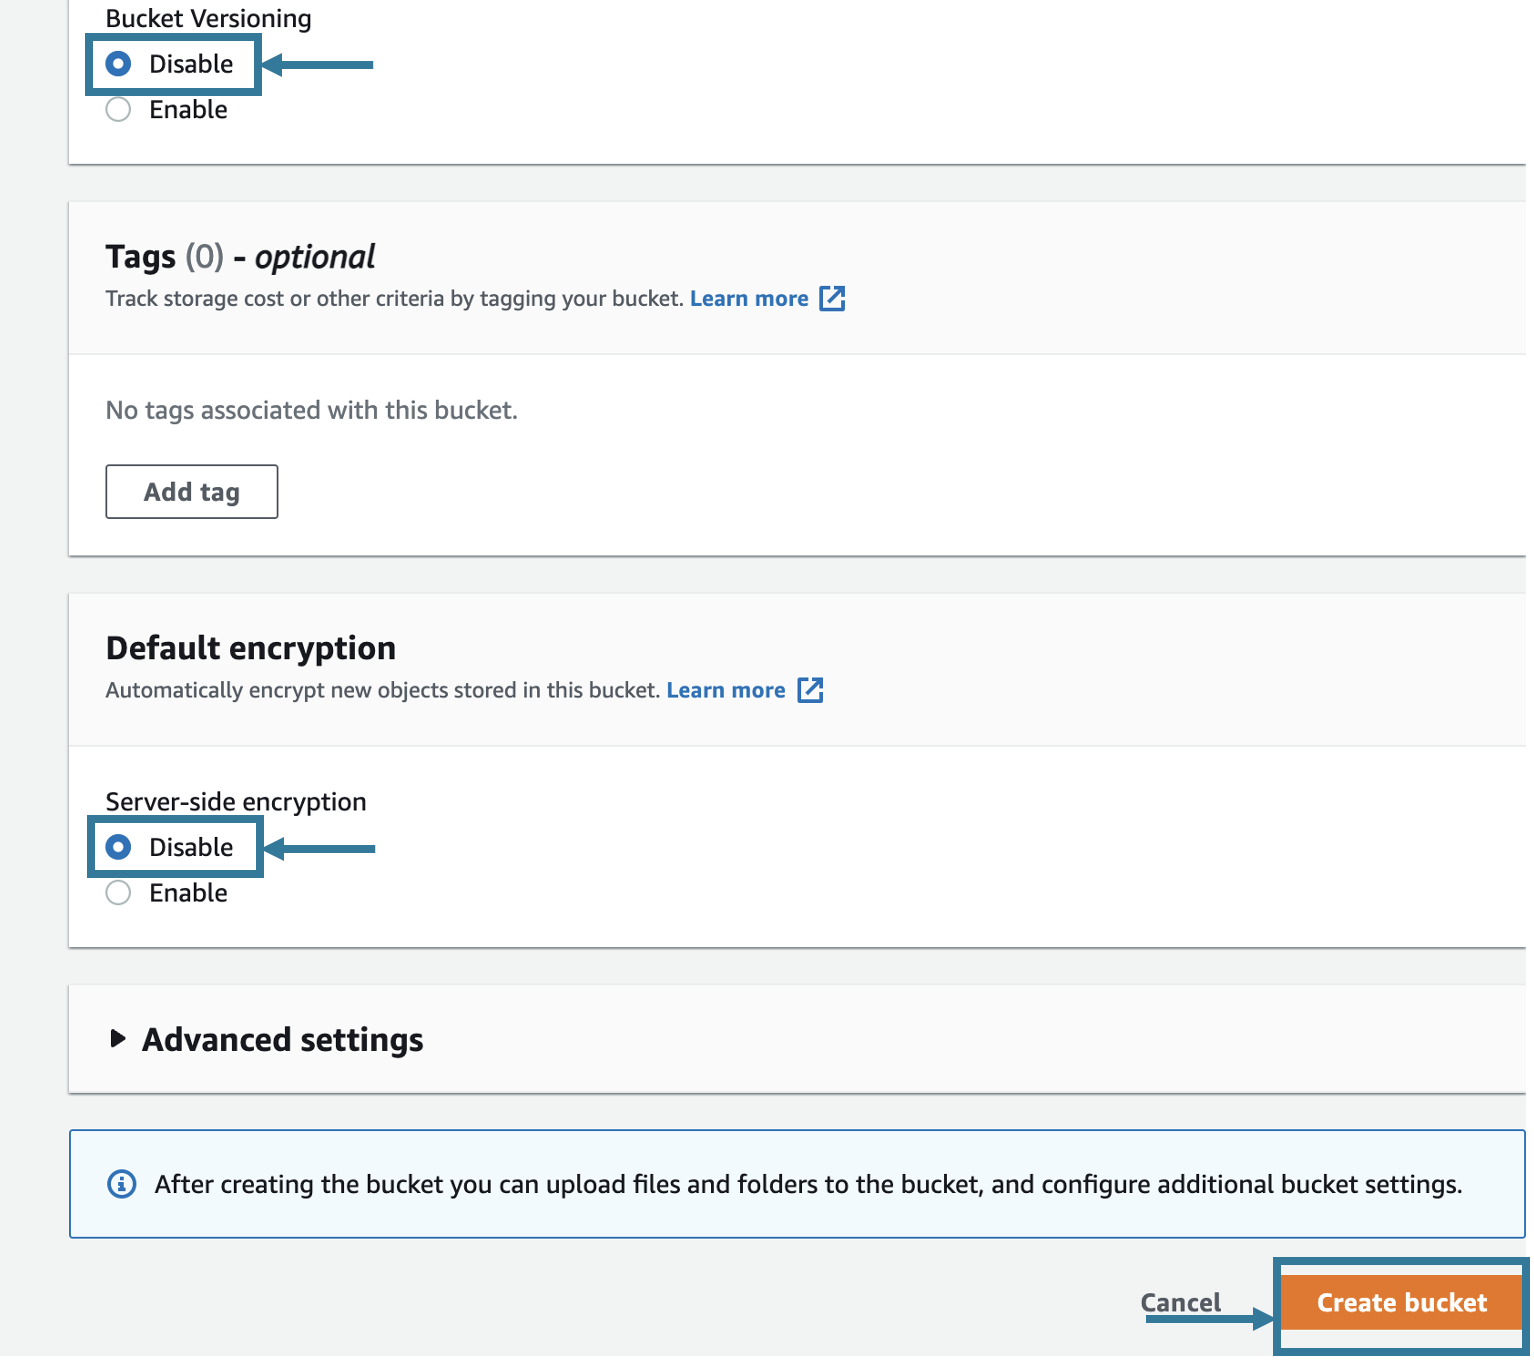The height and width of the screenshot is (1360, 1534).
Task: Click the Create bucket button
Action: 1400,1302
